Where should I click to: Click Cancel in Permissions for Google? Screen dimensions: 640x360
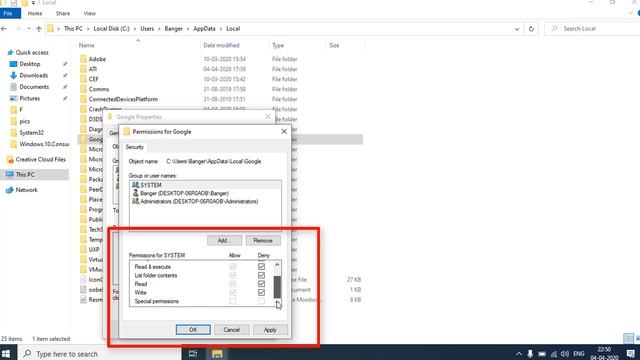(x=231, y=329)
